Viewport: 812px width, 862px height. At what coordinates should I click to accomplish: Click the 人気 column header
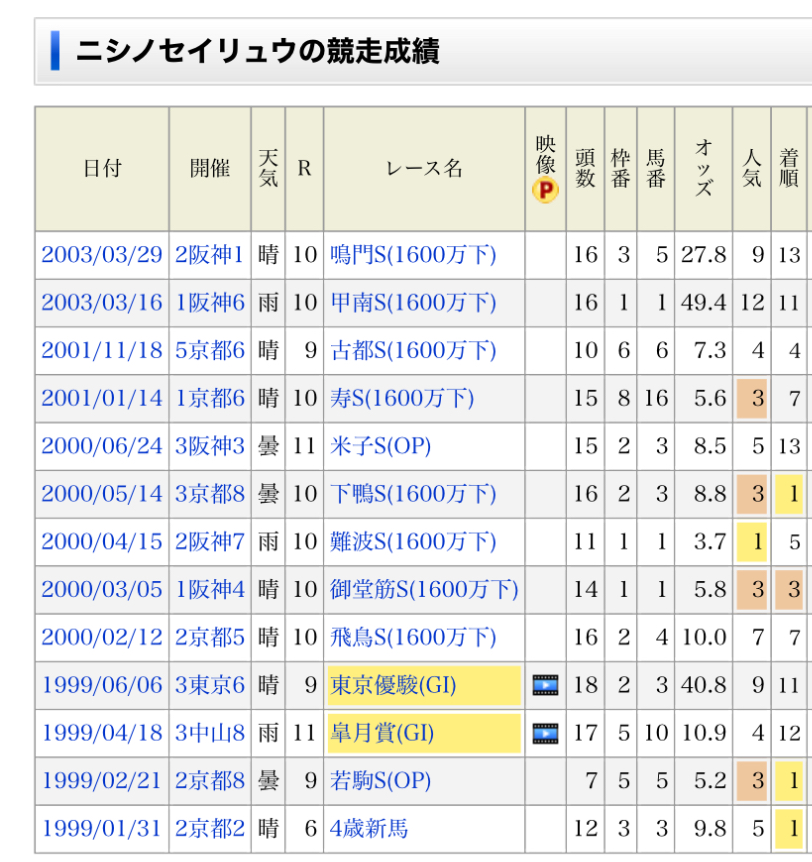coord(752,168)
